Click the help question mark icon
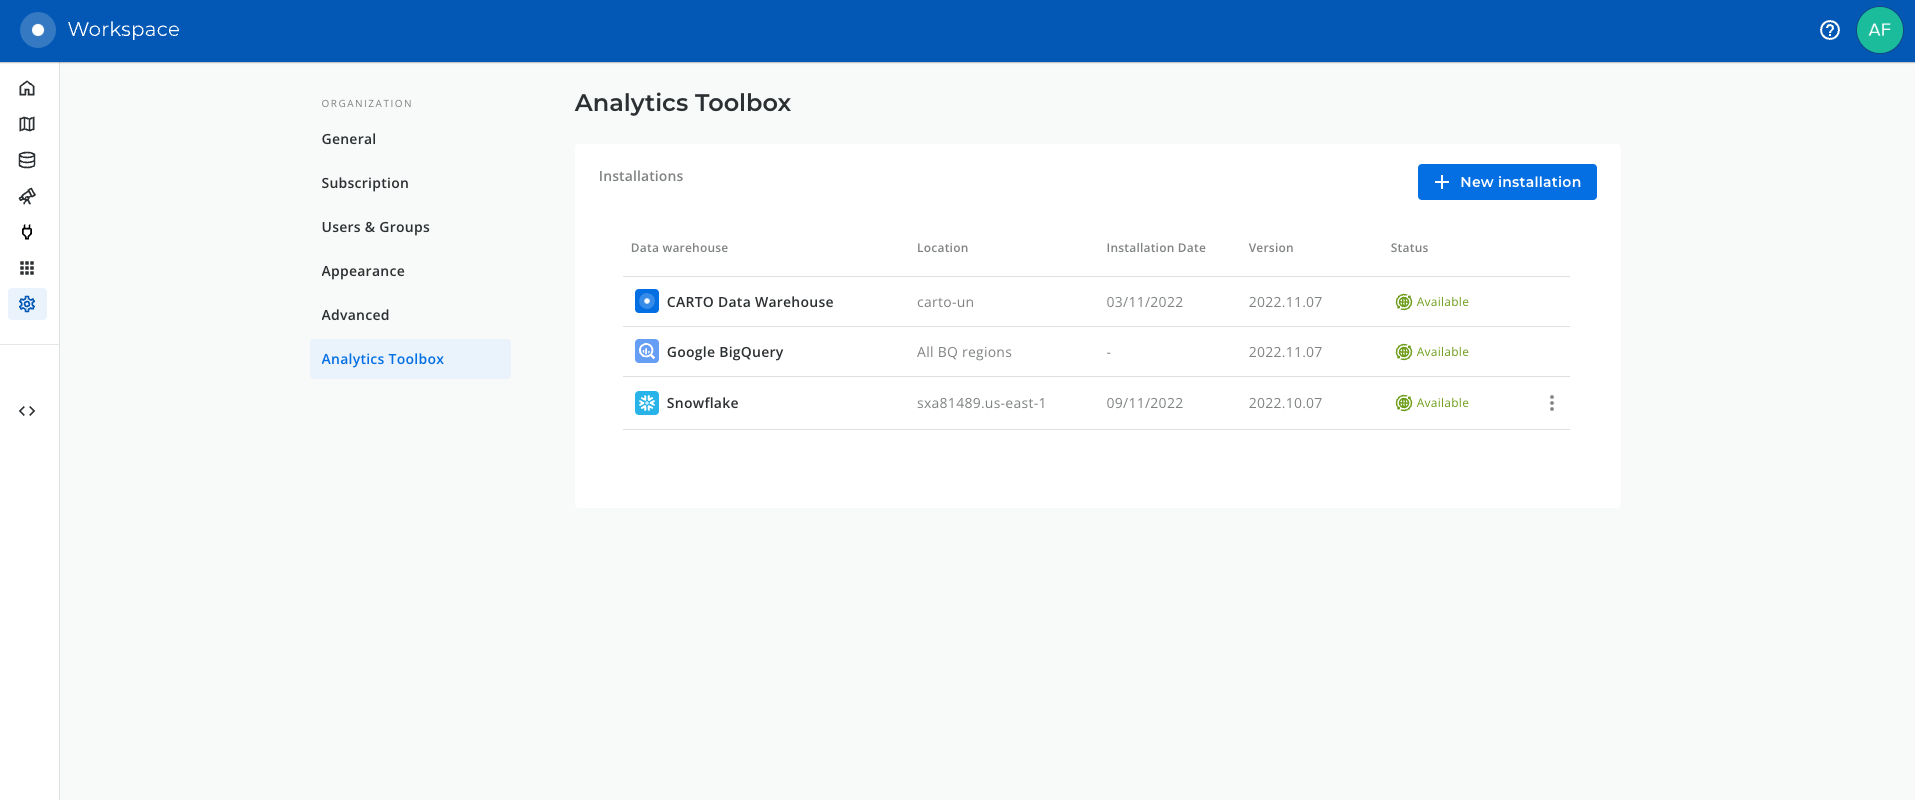 coord(1829,30)
